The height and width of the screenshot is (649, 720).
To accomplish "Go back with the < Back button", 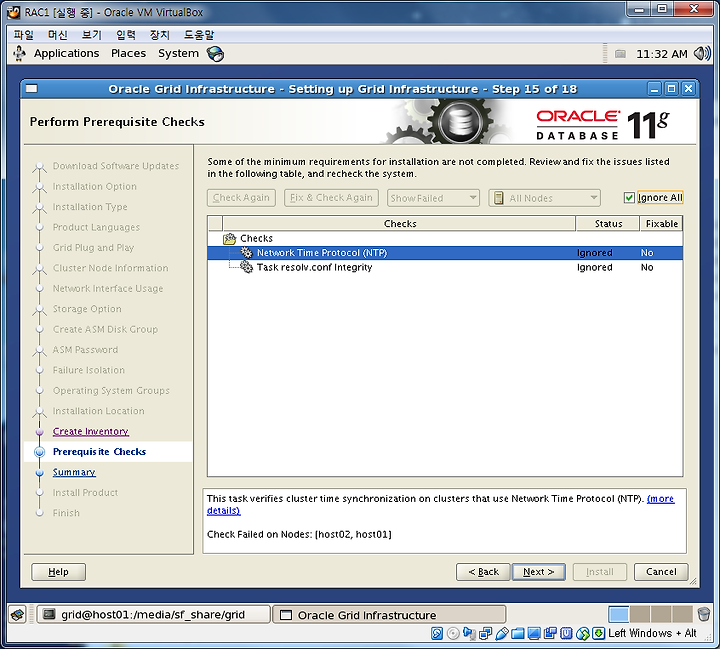I will [483, 572].
